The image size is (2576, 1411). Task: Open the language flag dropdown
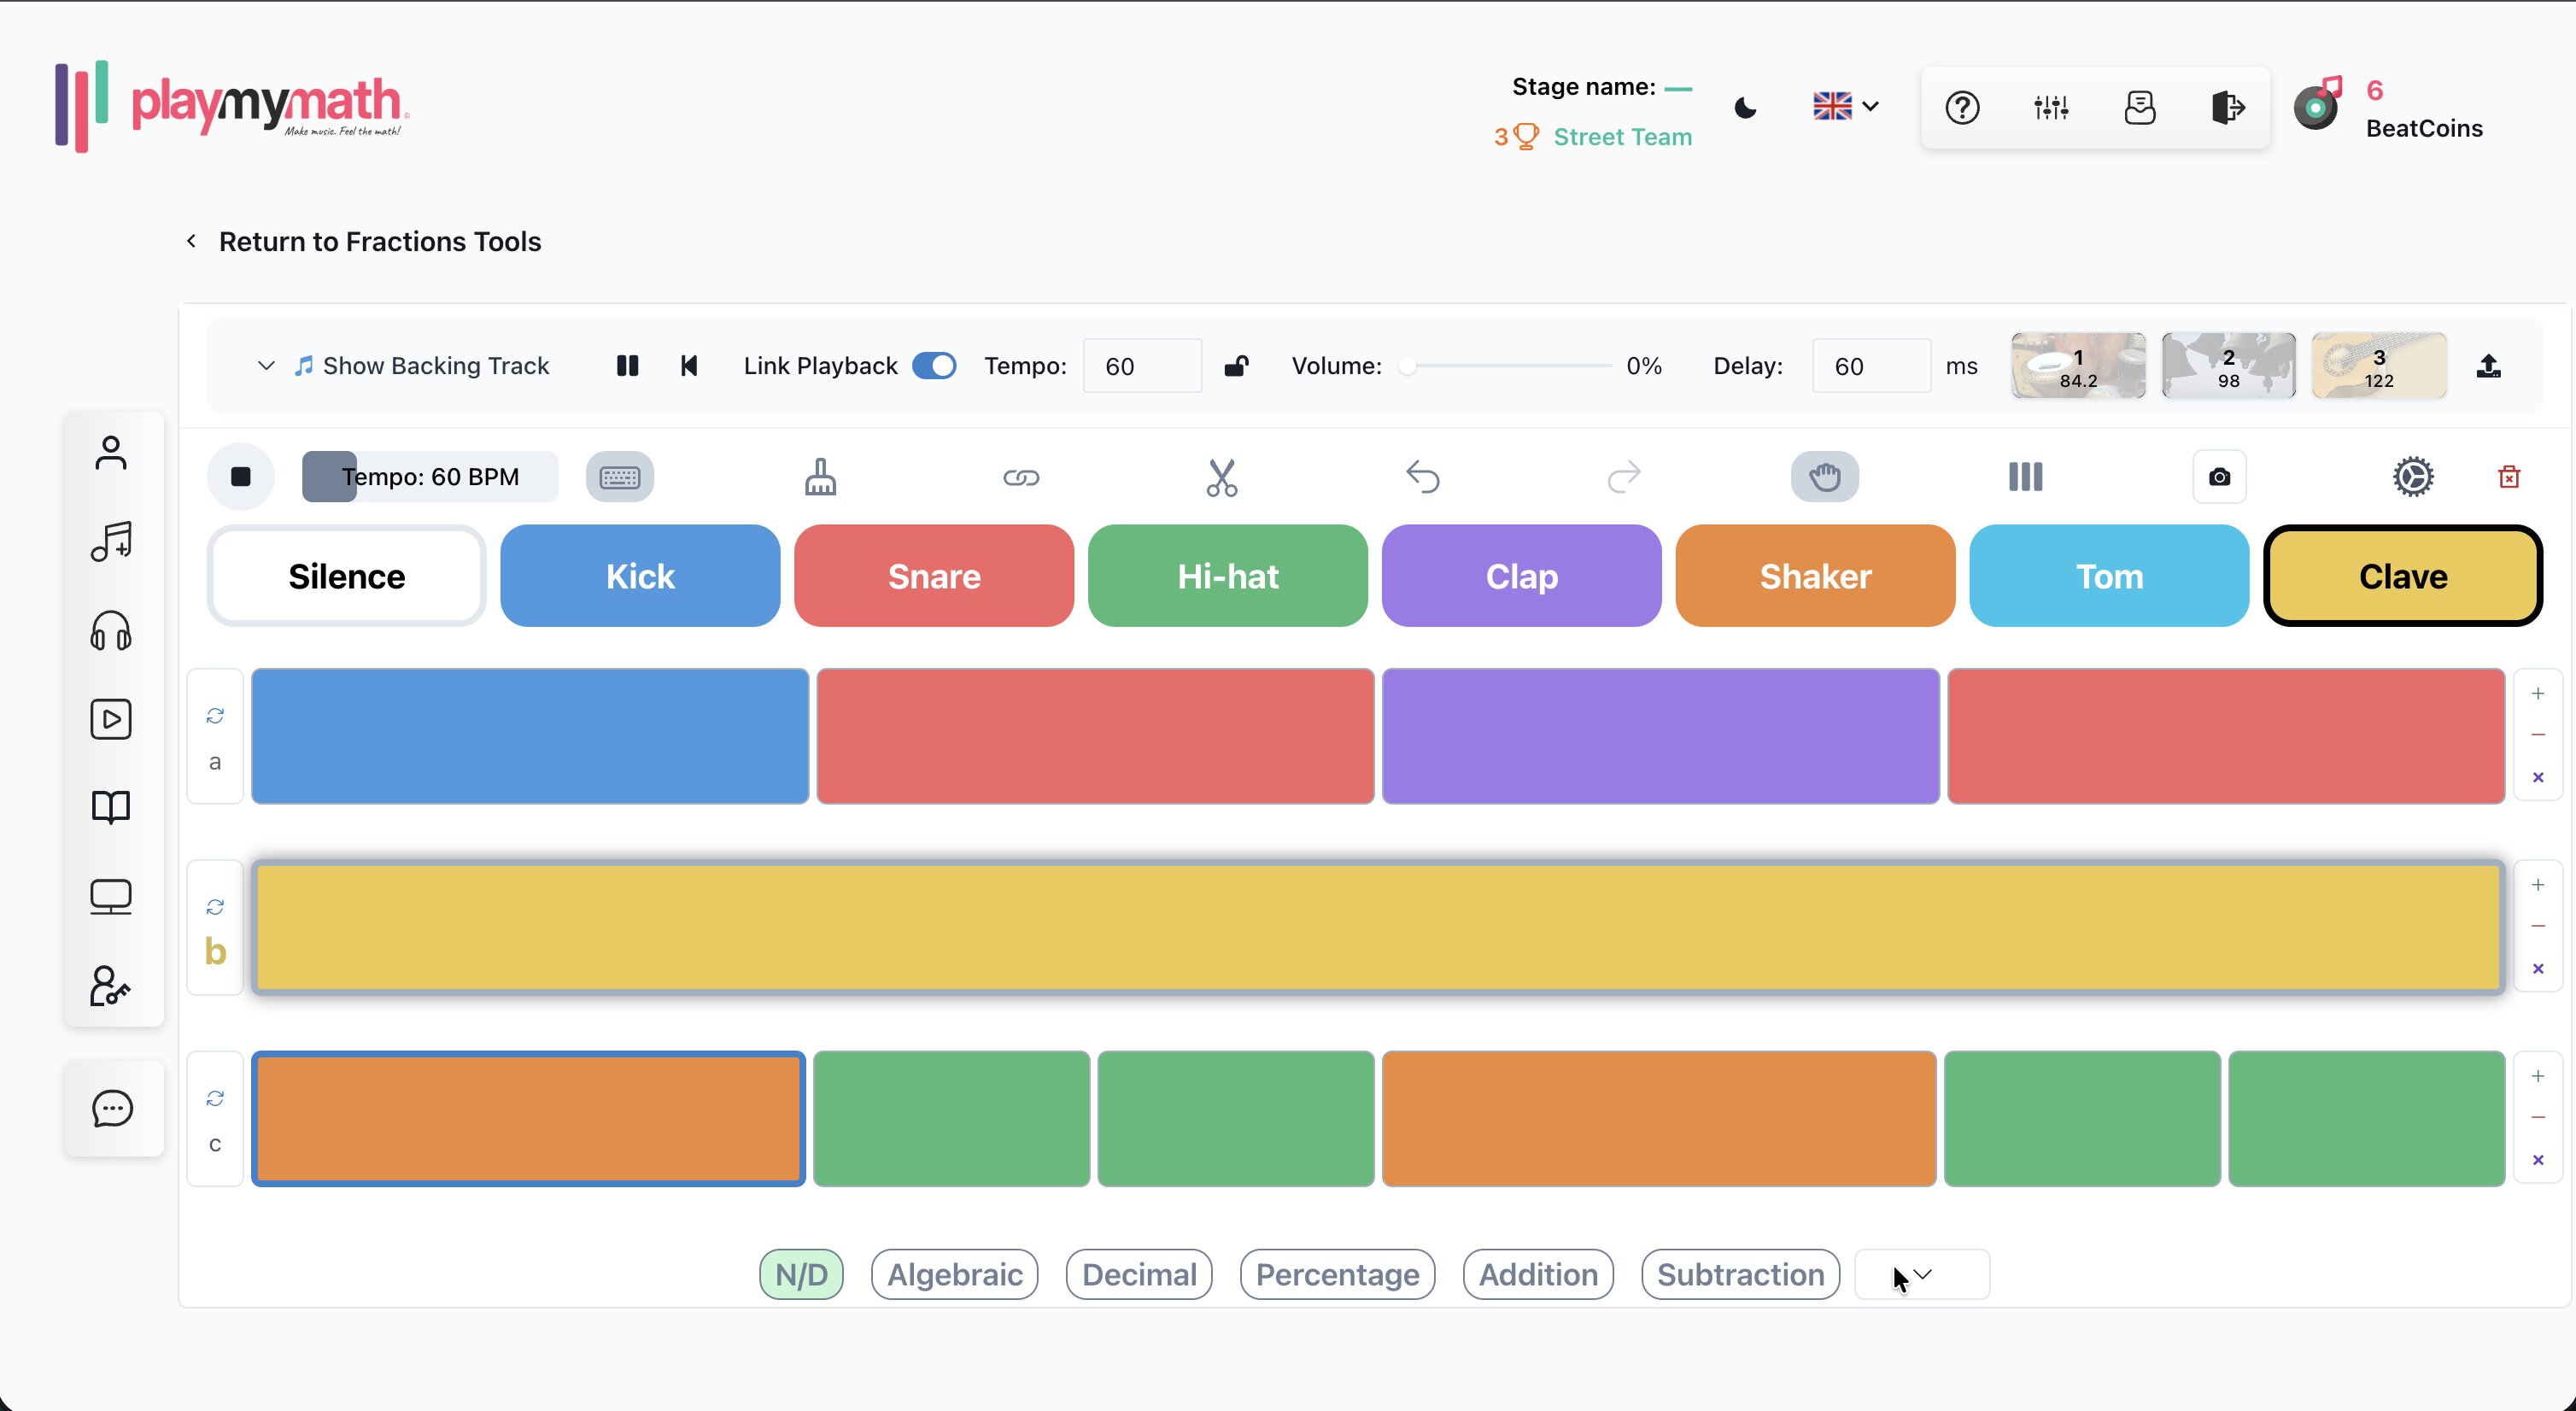click(x=1846, y=106)
